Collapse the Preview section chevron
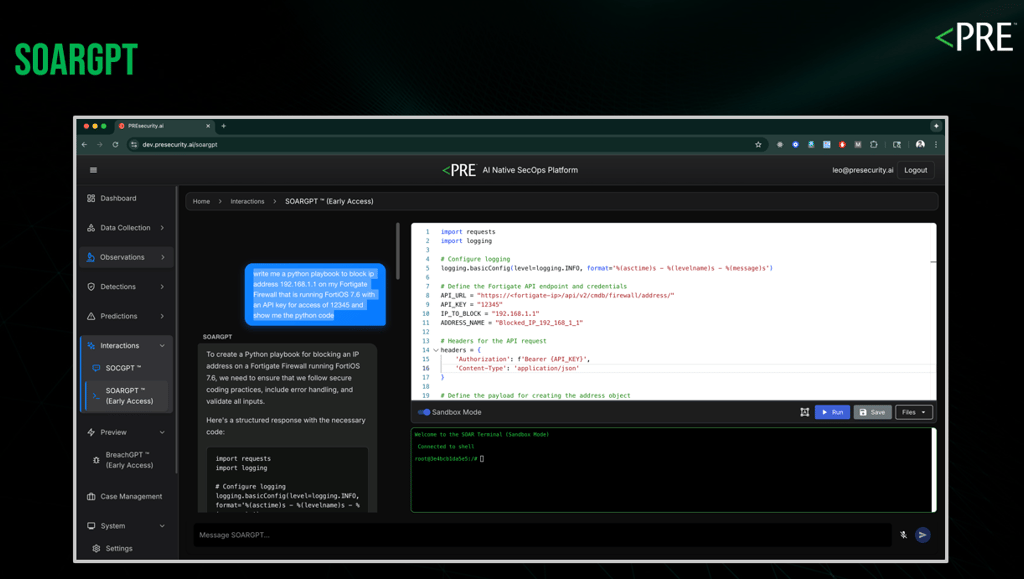This screenshot has width=1024, height=579. point(162,432)
